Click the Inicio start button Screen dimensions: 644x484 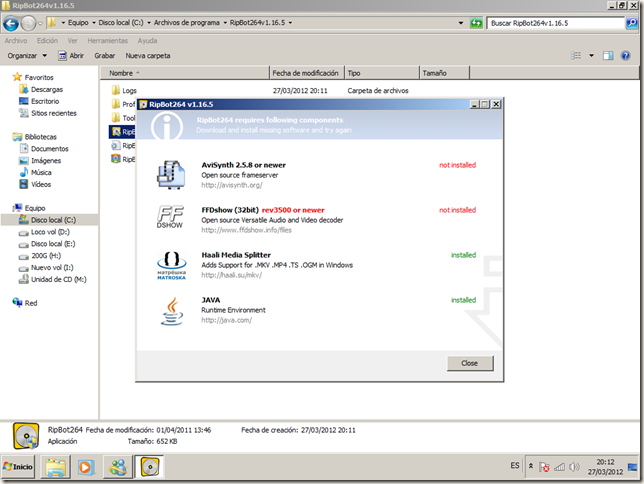tap(18, 467)
